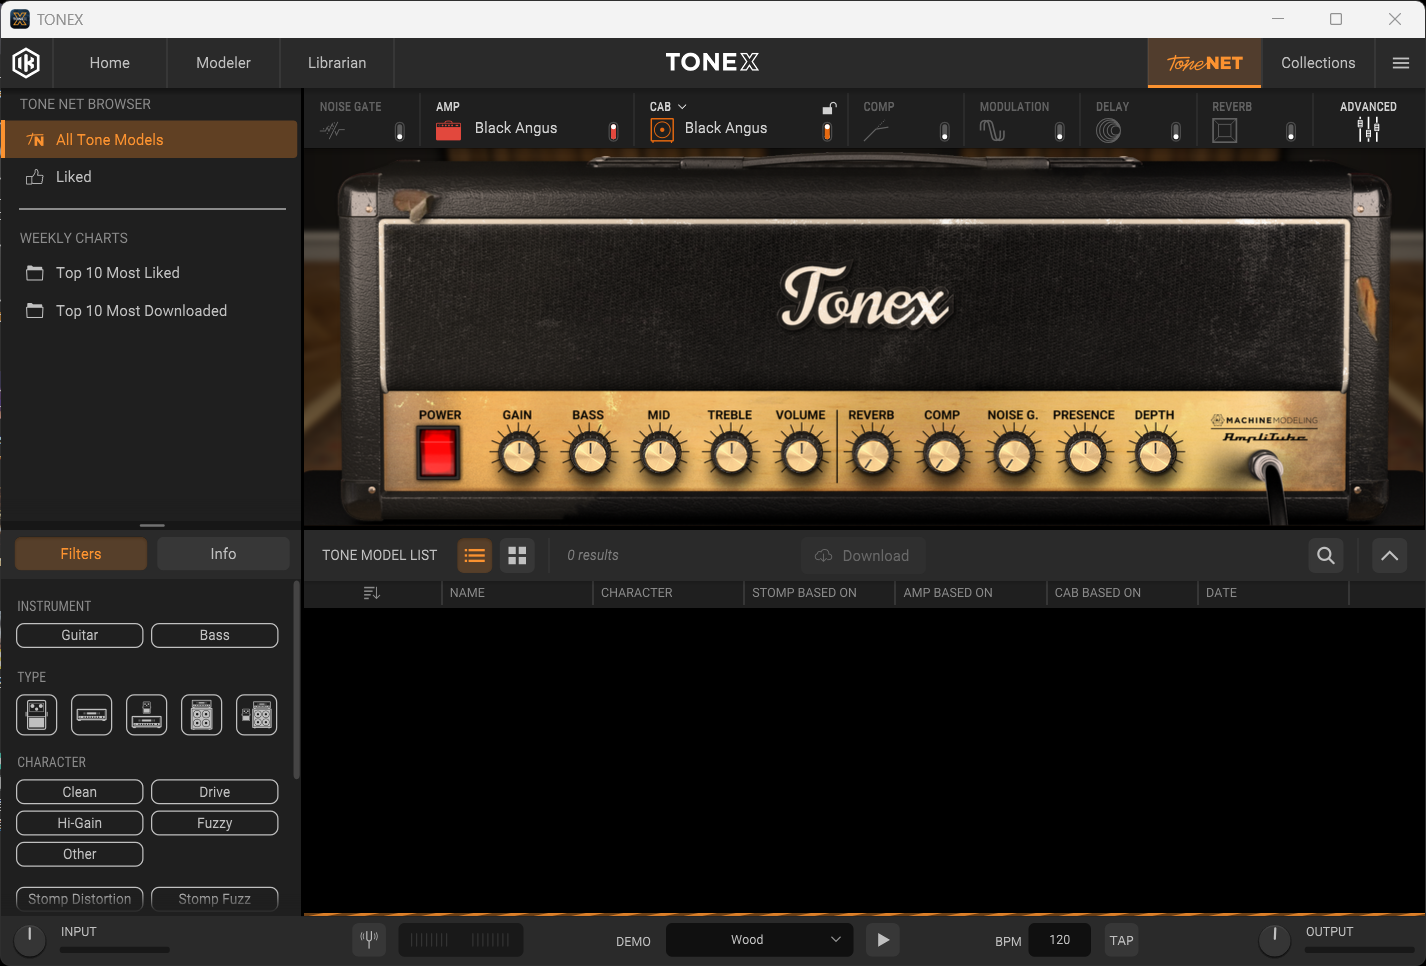Click the filter panel scrollbar

pyautogui.click(x=296, y=680)
